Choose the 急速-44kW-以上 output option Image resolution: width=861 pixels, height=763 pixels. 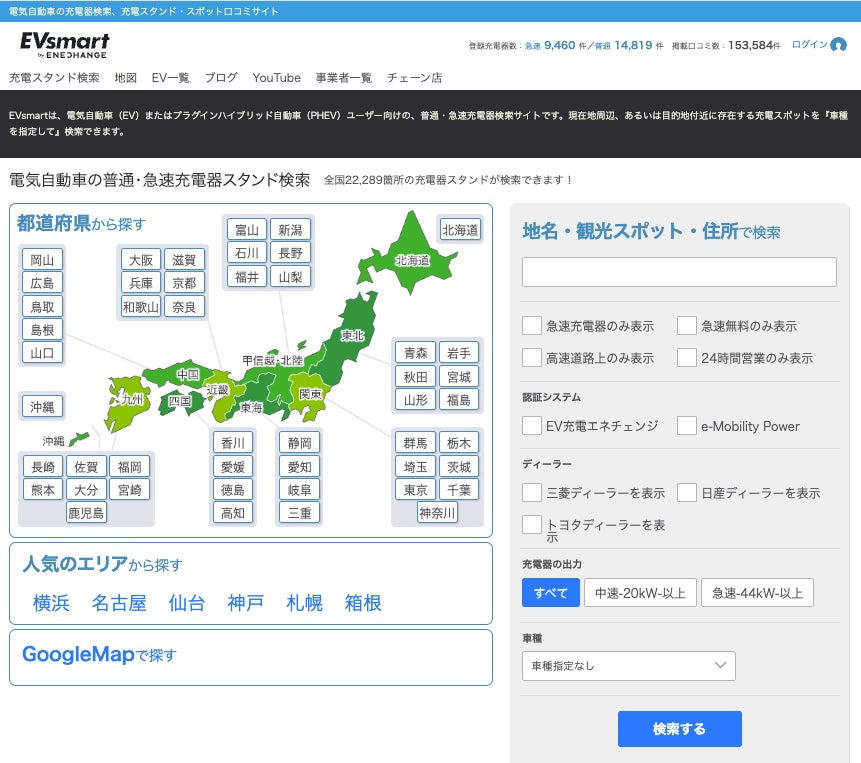[x=757, y=593]
